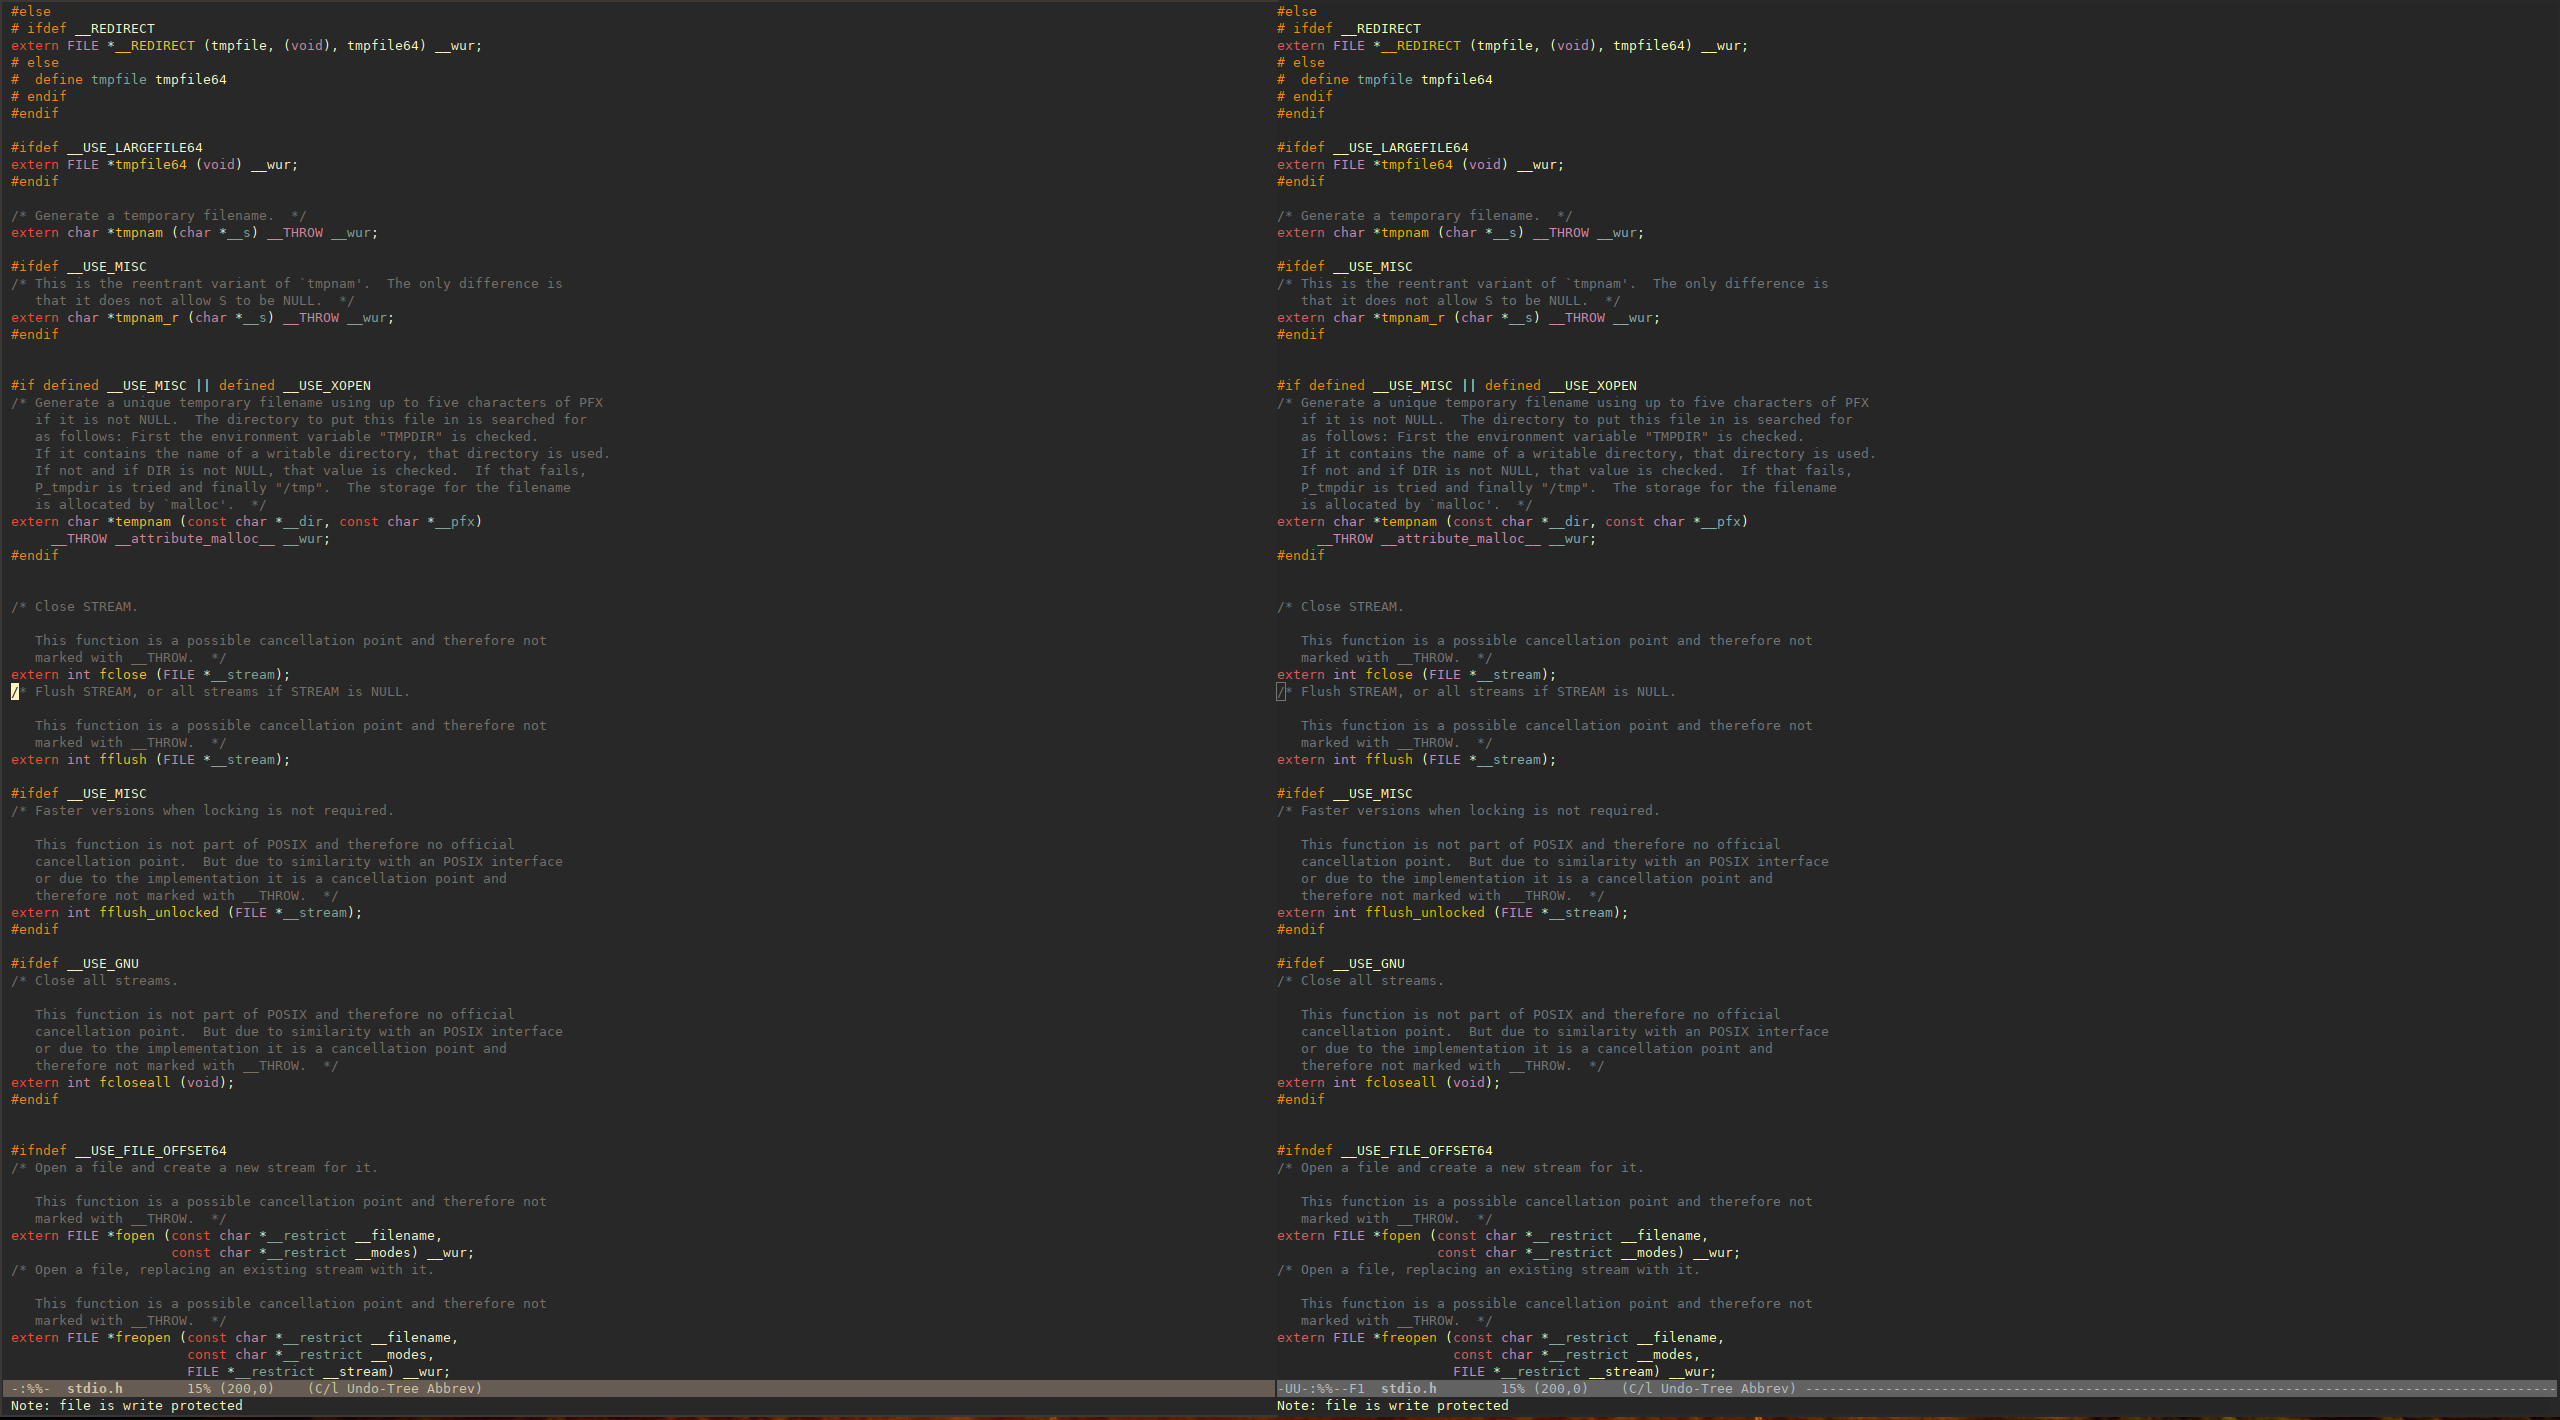This screenshot has height=1420, width=2560.
Task: Open mode menu by clicking "C/l" in right mode line
Action: [1640, 1388]
